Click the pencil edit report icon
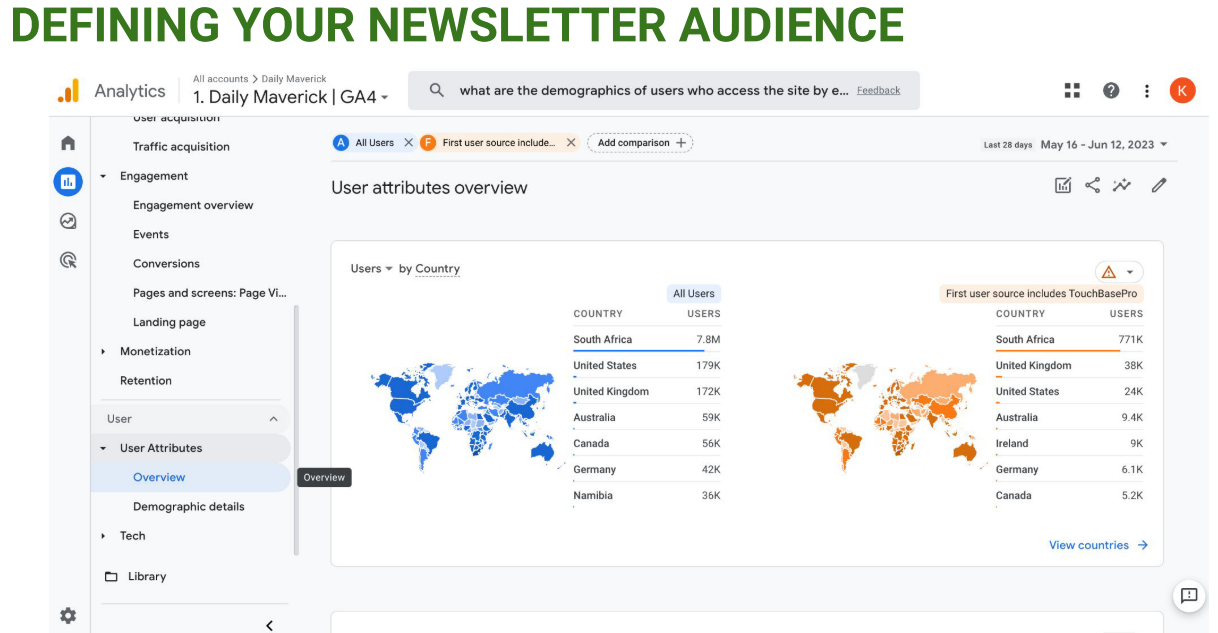1218x633 pixels. click(x=1159, y=185)
